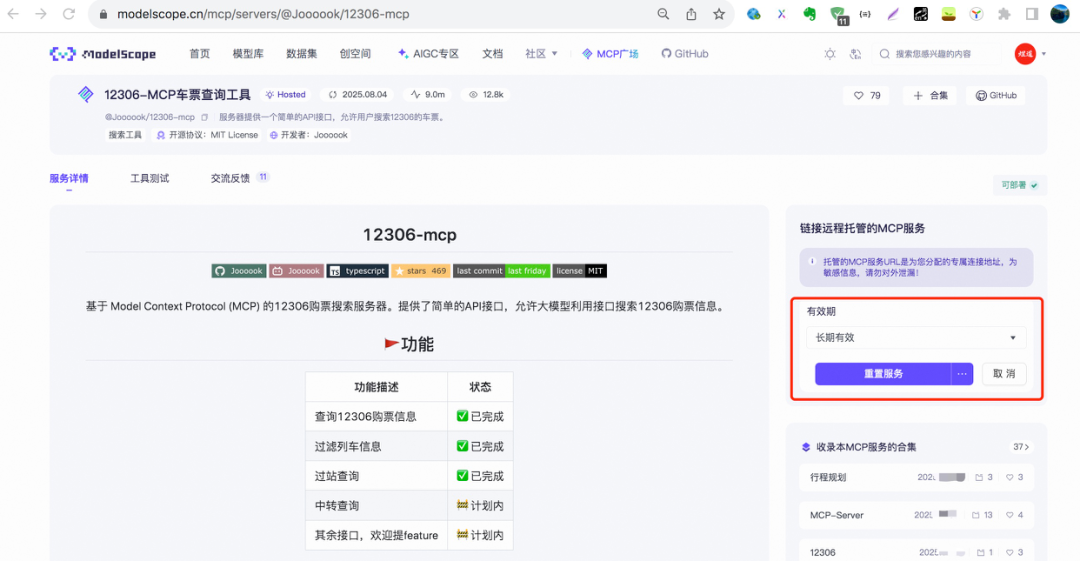Open the browser side panel icon
This screenshot has width=1080, height=561.
[x=1032, y=14]
